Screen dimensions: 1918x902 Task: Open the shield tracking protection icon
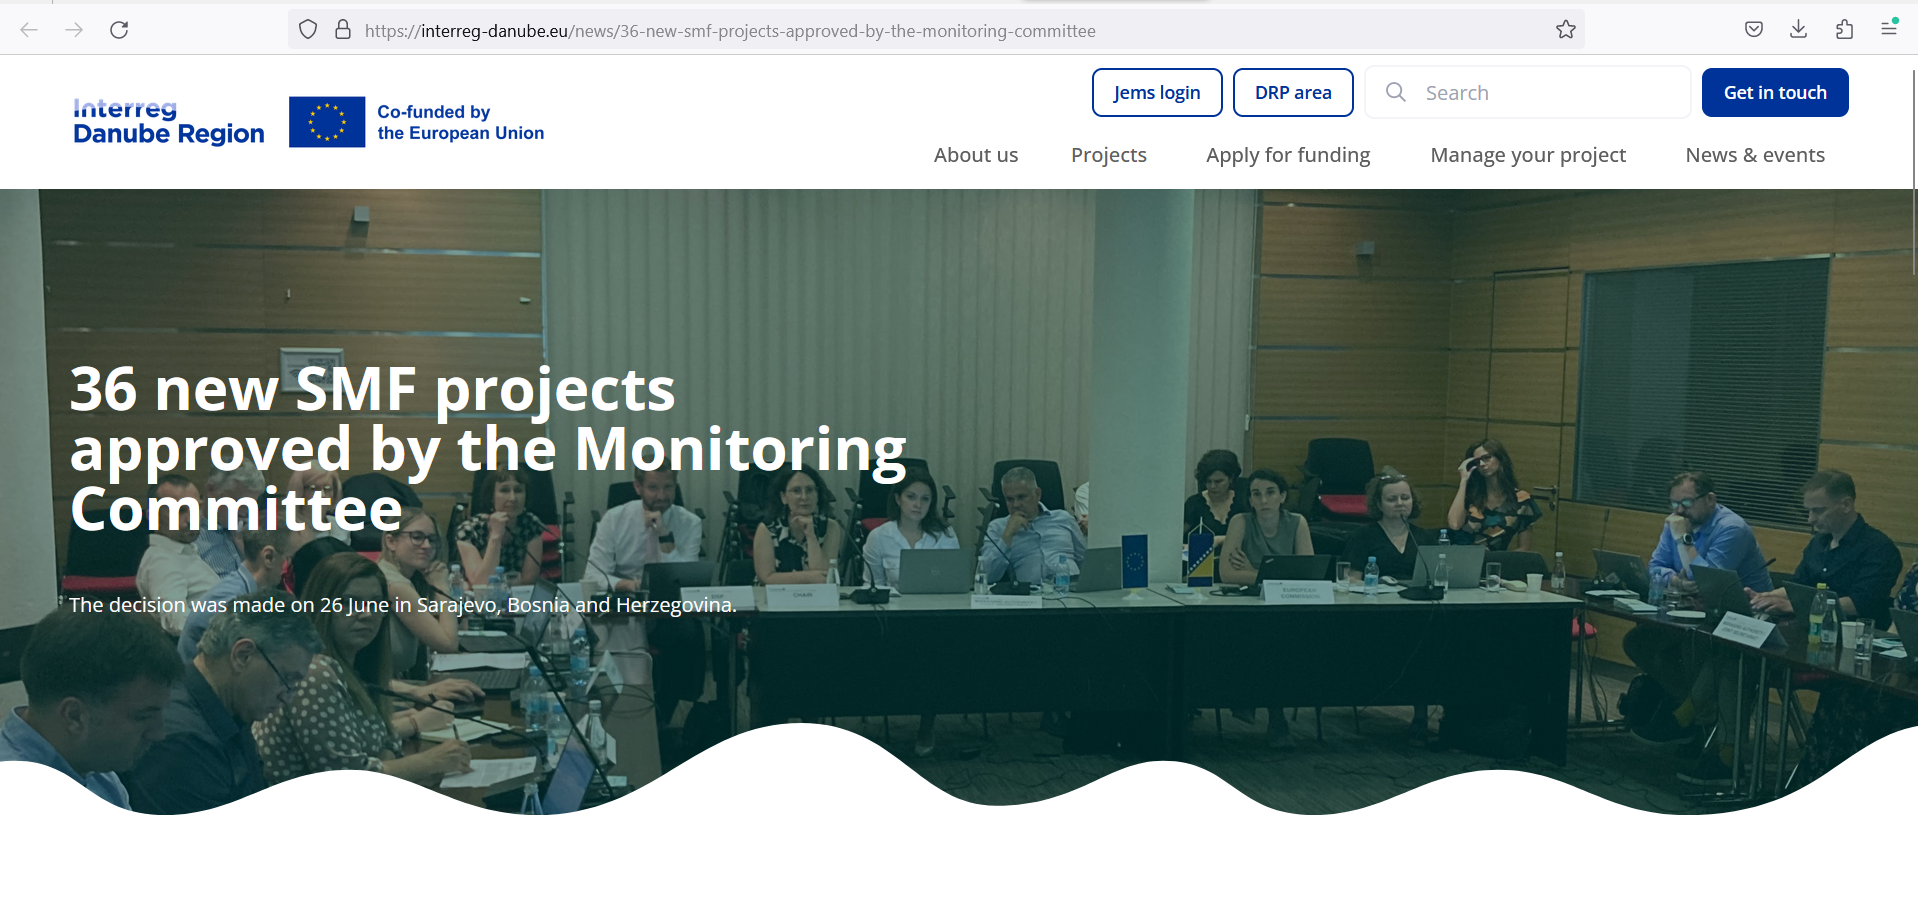point(308,30)
